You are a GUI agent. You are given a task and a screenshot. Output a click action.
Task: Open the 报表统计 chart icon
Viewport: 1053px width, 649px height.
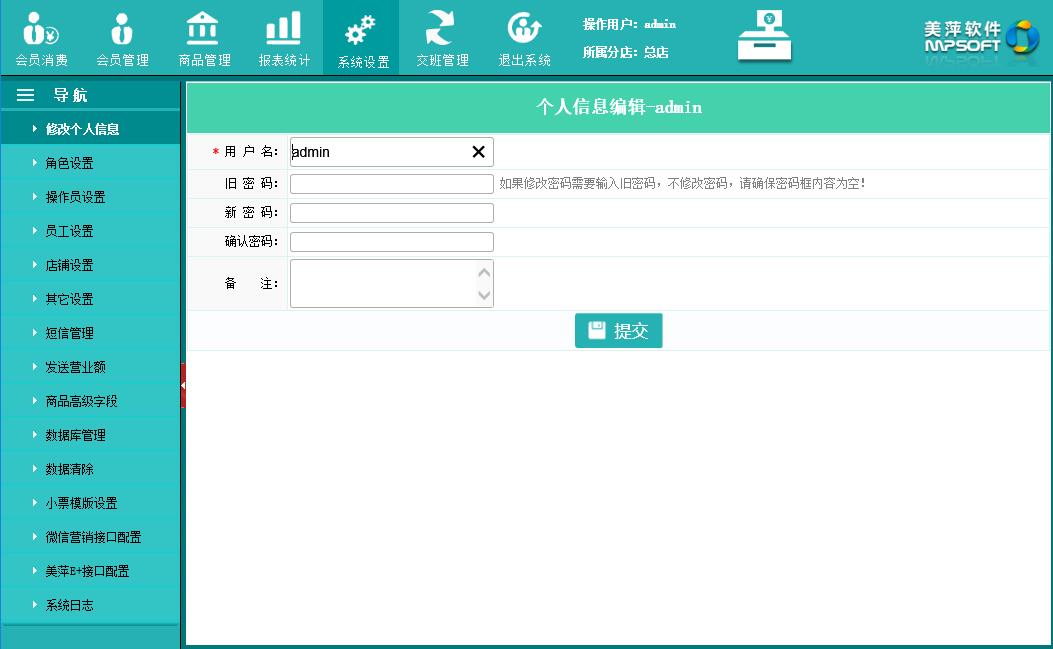(x=284, y=28)
